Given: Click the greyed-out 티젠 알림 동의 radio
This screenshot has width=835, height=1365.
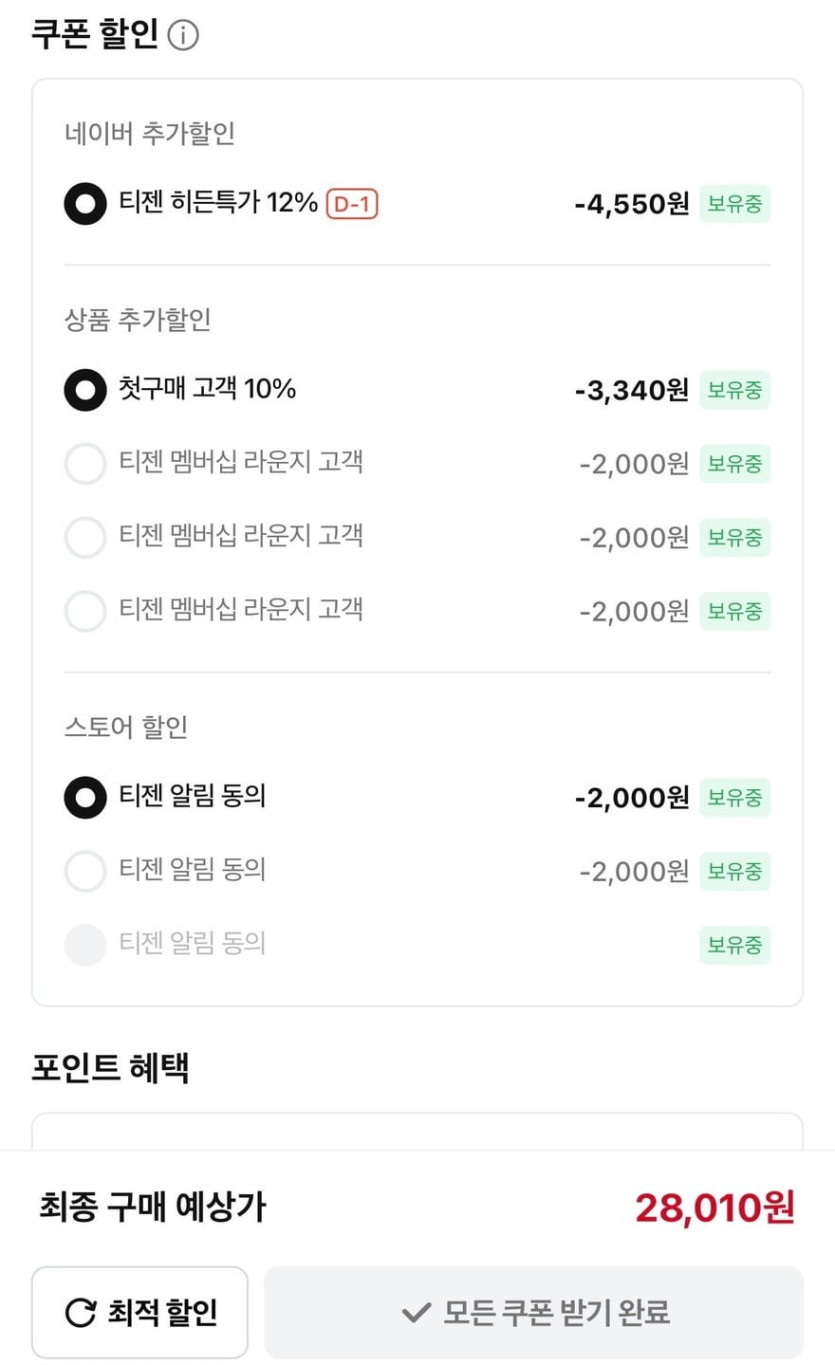Looking at the screenshot, I should [85, 944].
